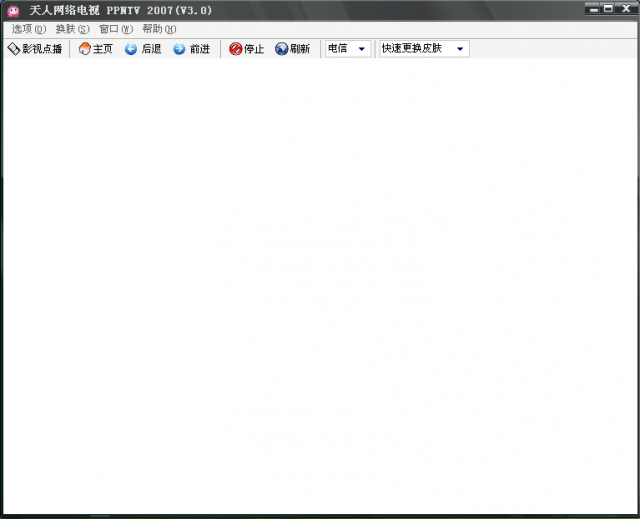Click the pink app icon in title bar

pos(13,10)
